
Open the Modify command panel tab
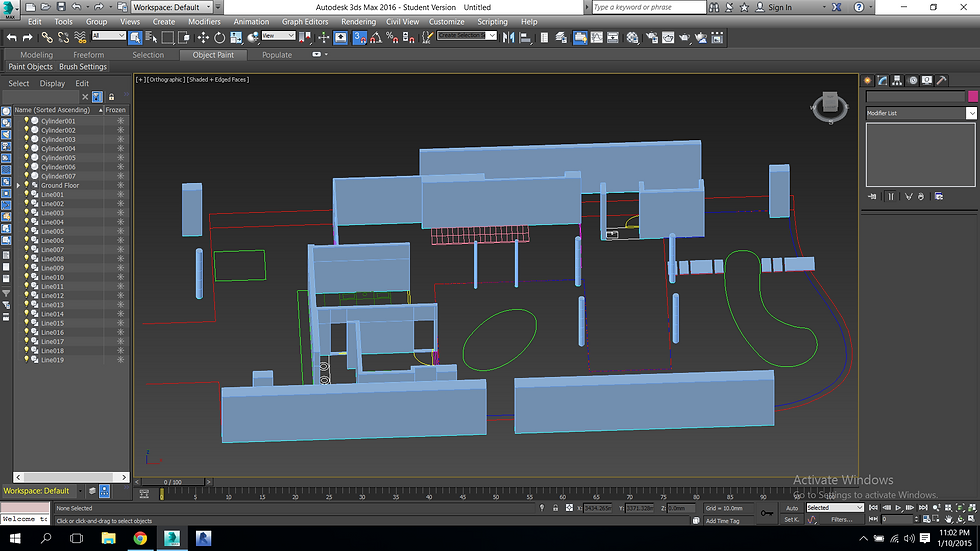point(882,81)
